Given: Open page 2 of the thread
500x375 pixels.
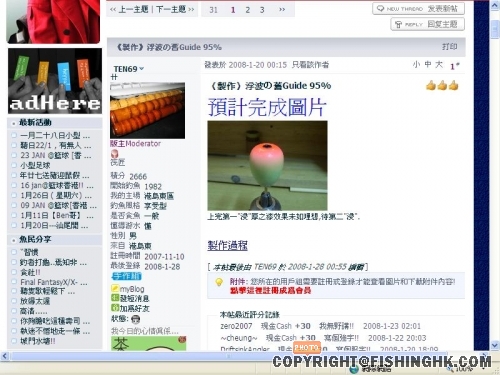Looking at the screenshot, I should [247, 10].
